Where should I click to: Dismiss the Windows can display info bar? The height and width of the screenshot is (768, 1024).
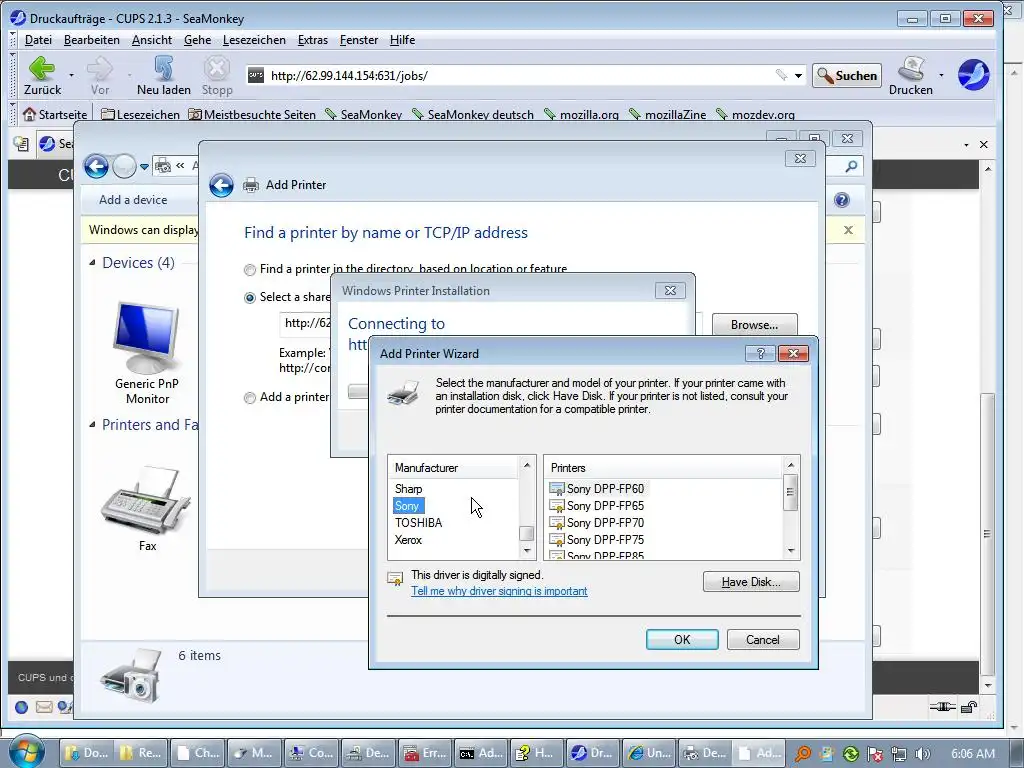click(848, 230)
